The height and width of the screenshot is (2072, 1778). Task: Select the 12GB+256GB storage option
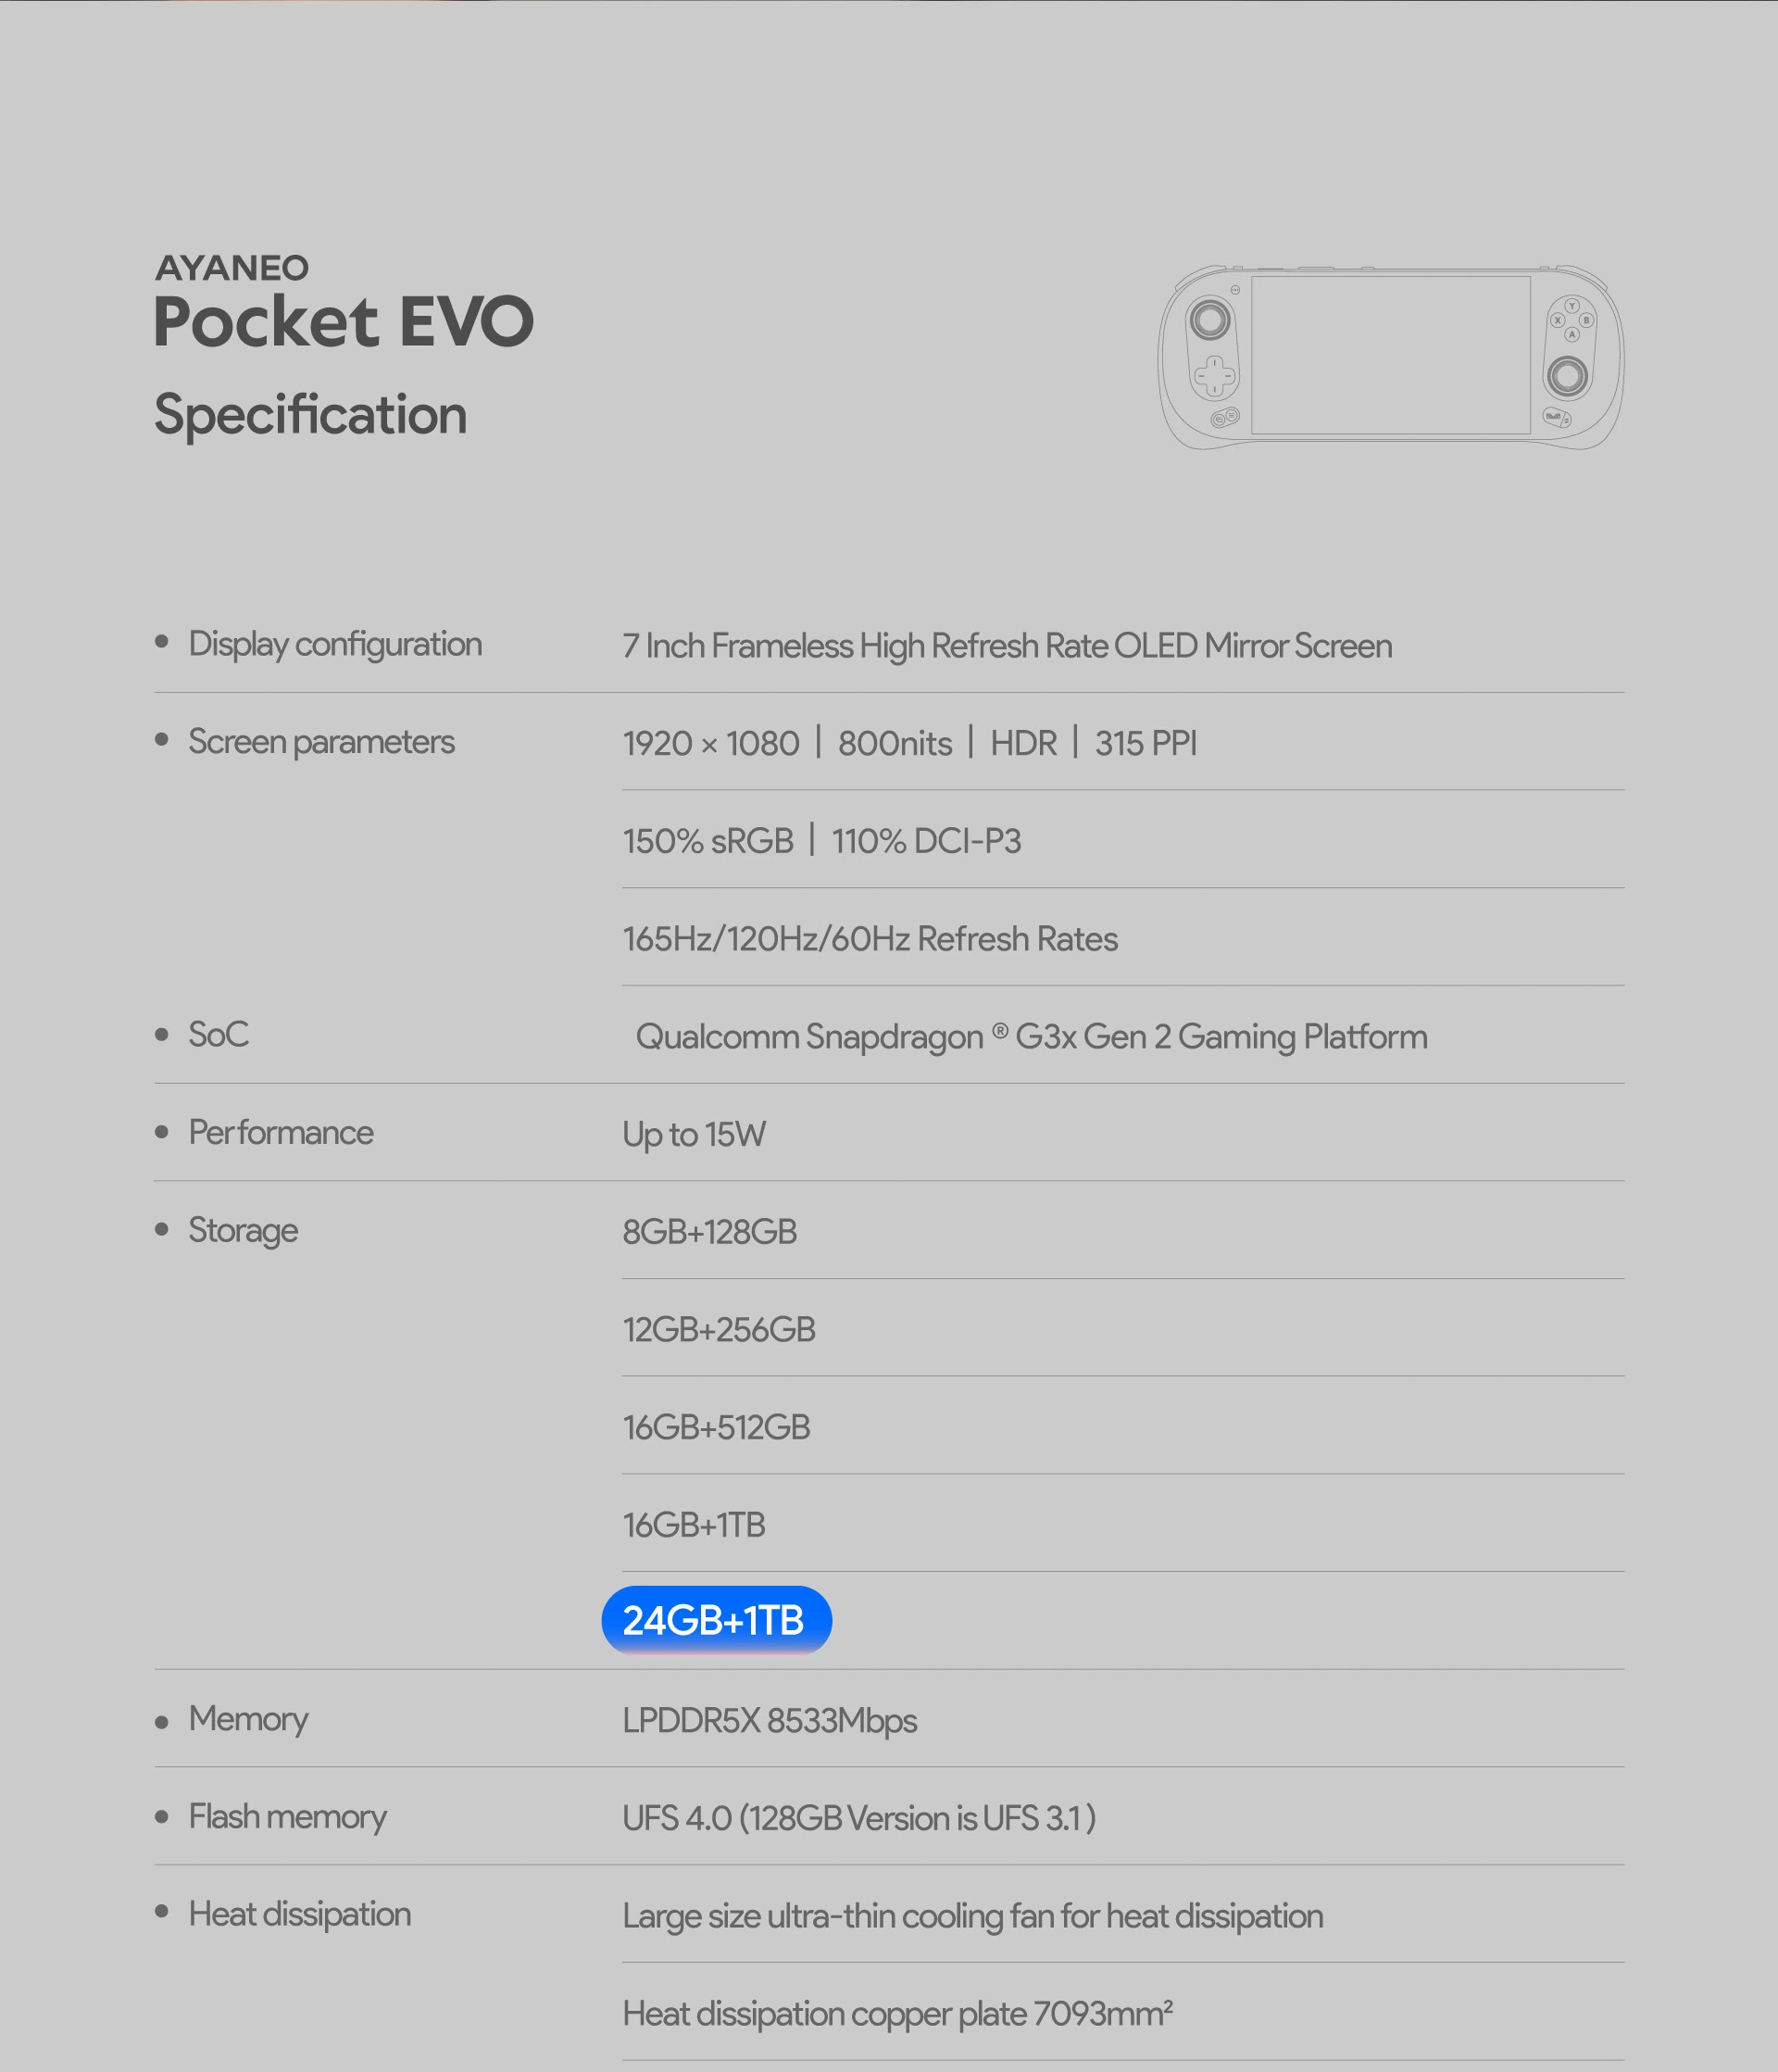pos(719,1329)
